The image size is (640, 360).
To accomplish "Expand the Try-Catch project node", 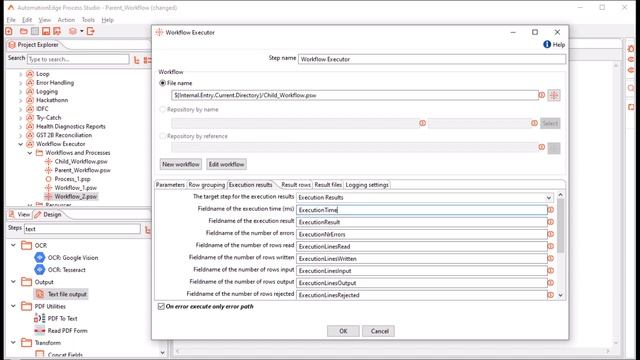I will coord(20,118).
